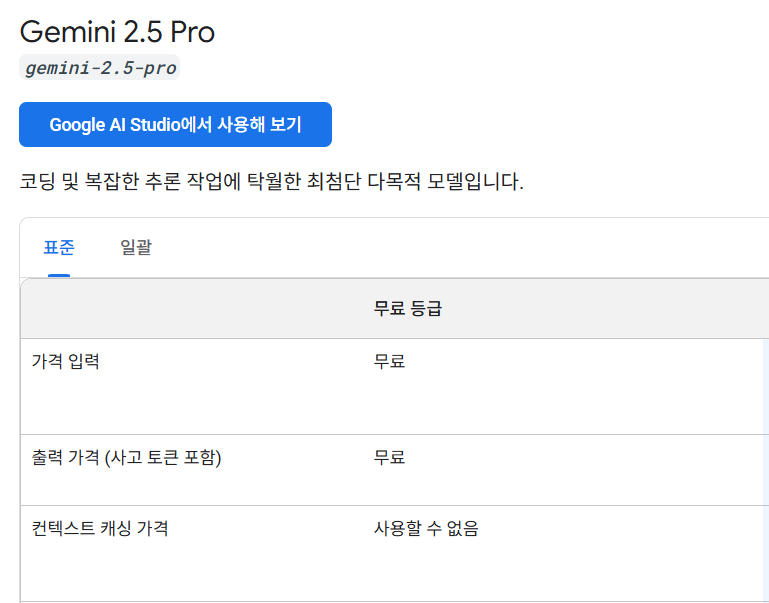Click the 무료 등급 column header
The width and height of the screenshot is (769, 603).
[408, 309]
